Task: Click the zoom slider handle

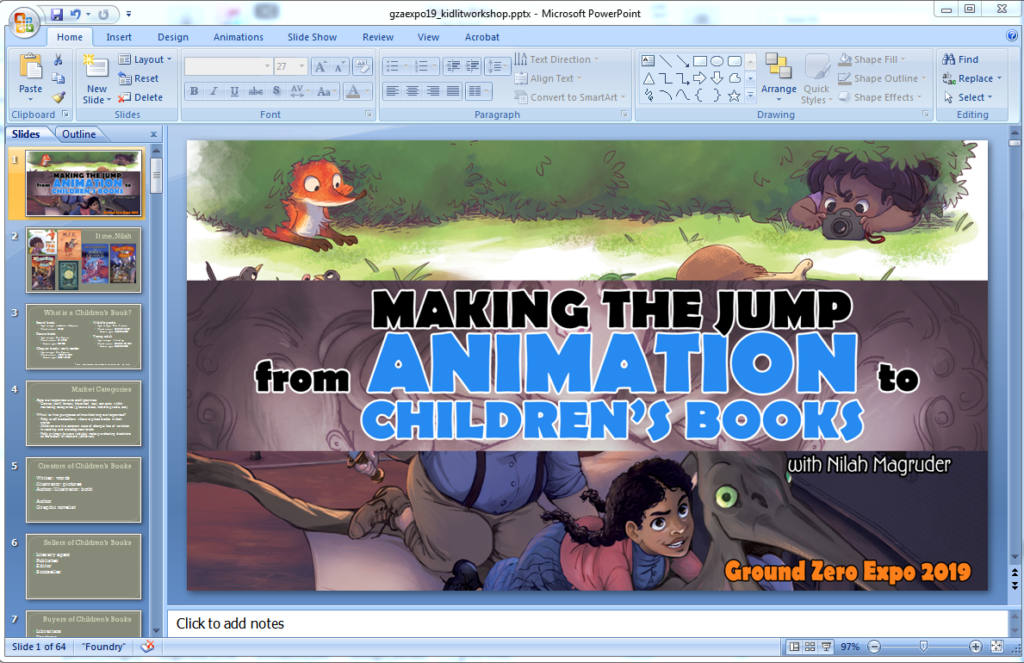Action: tap(923, 647)
